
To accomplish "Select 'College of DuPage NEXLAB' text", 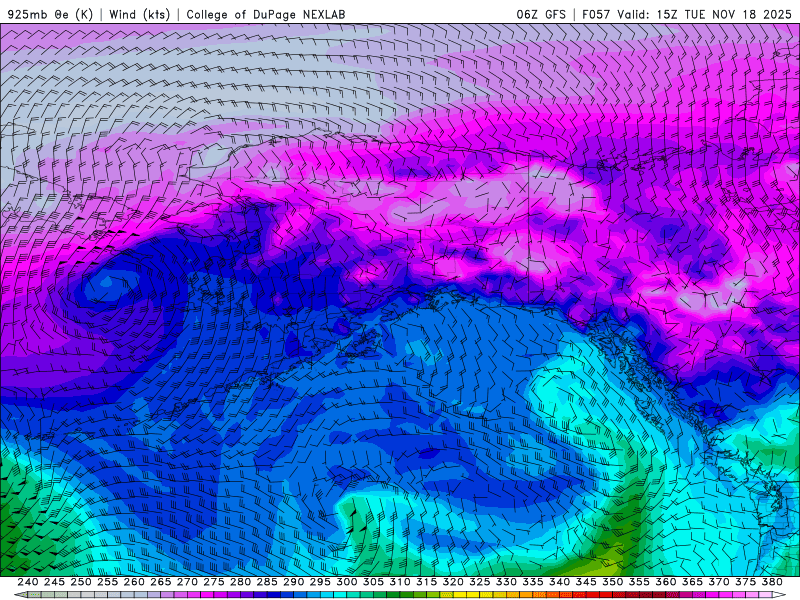I will 266,14.
